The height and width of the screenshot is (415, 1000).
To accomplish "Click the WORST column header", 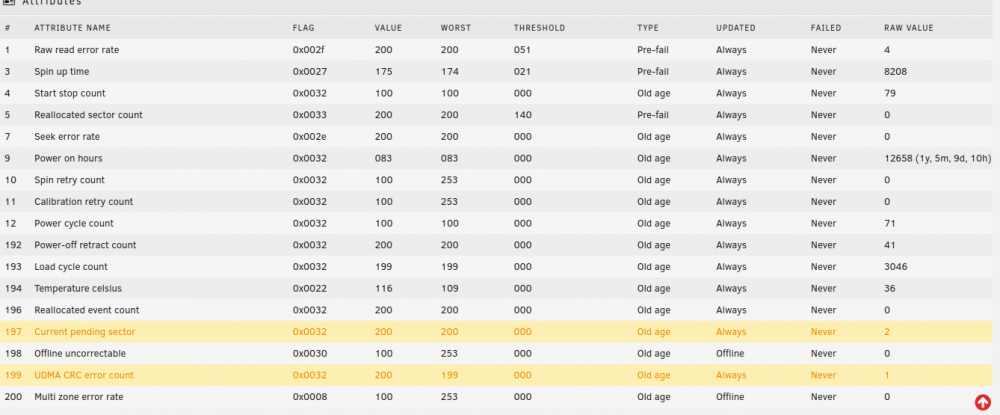I will (x=455, y=28).
